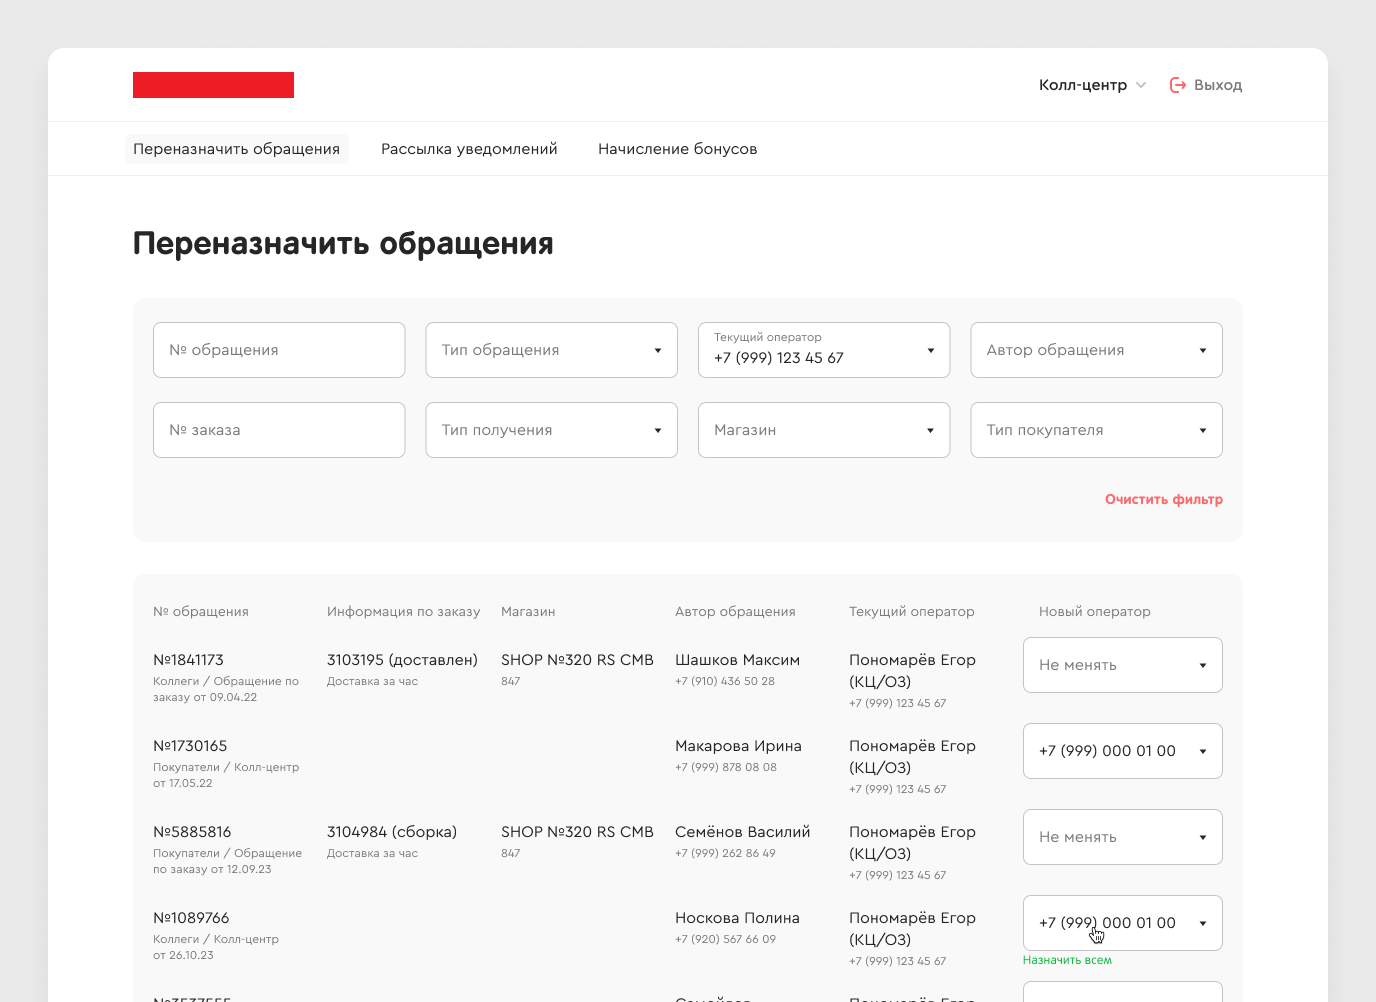The image size is (1376, 1002).
Task: Open the Переназначить обращения tab
Action: [x=237, y=149]
